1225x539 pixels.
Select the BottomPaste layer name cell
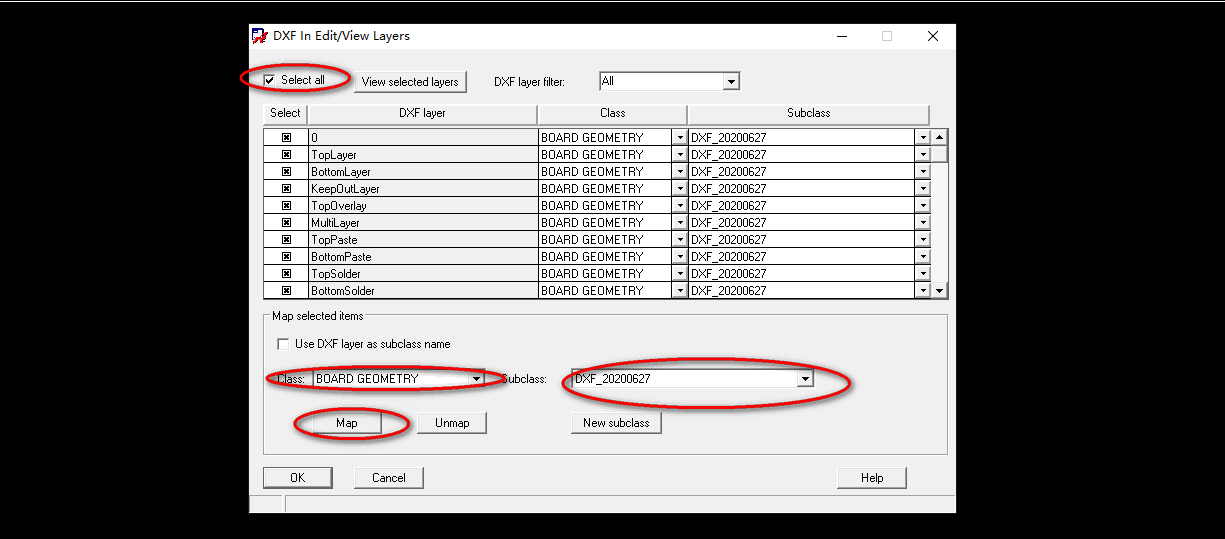point(422,257)
